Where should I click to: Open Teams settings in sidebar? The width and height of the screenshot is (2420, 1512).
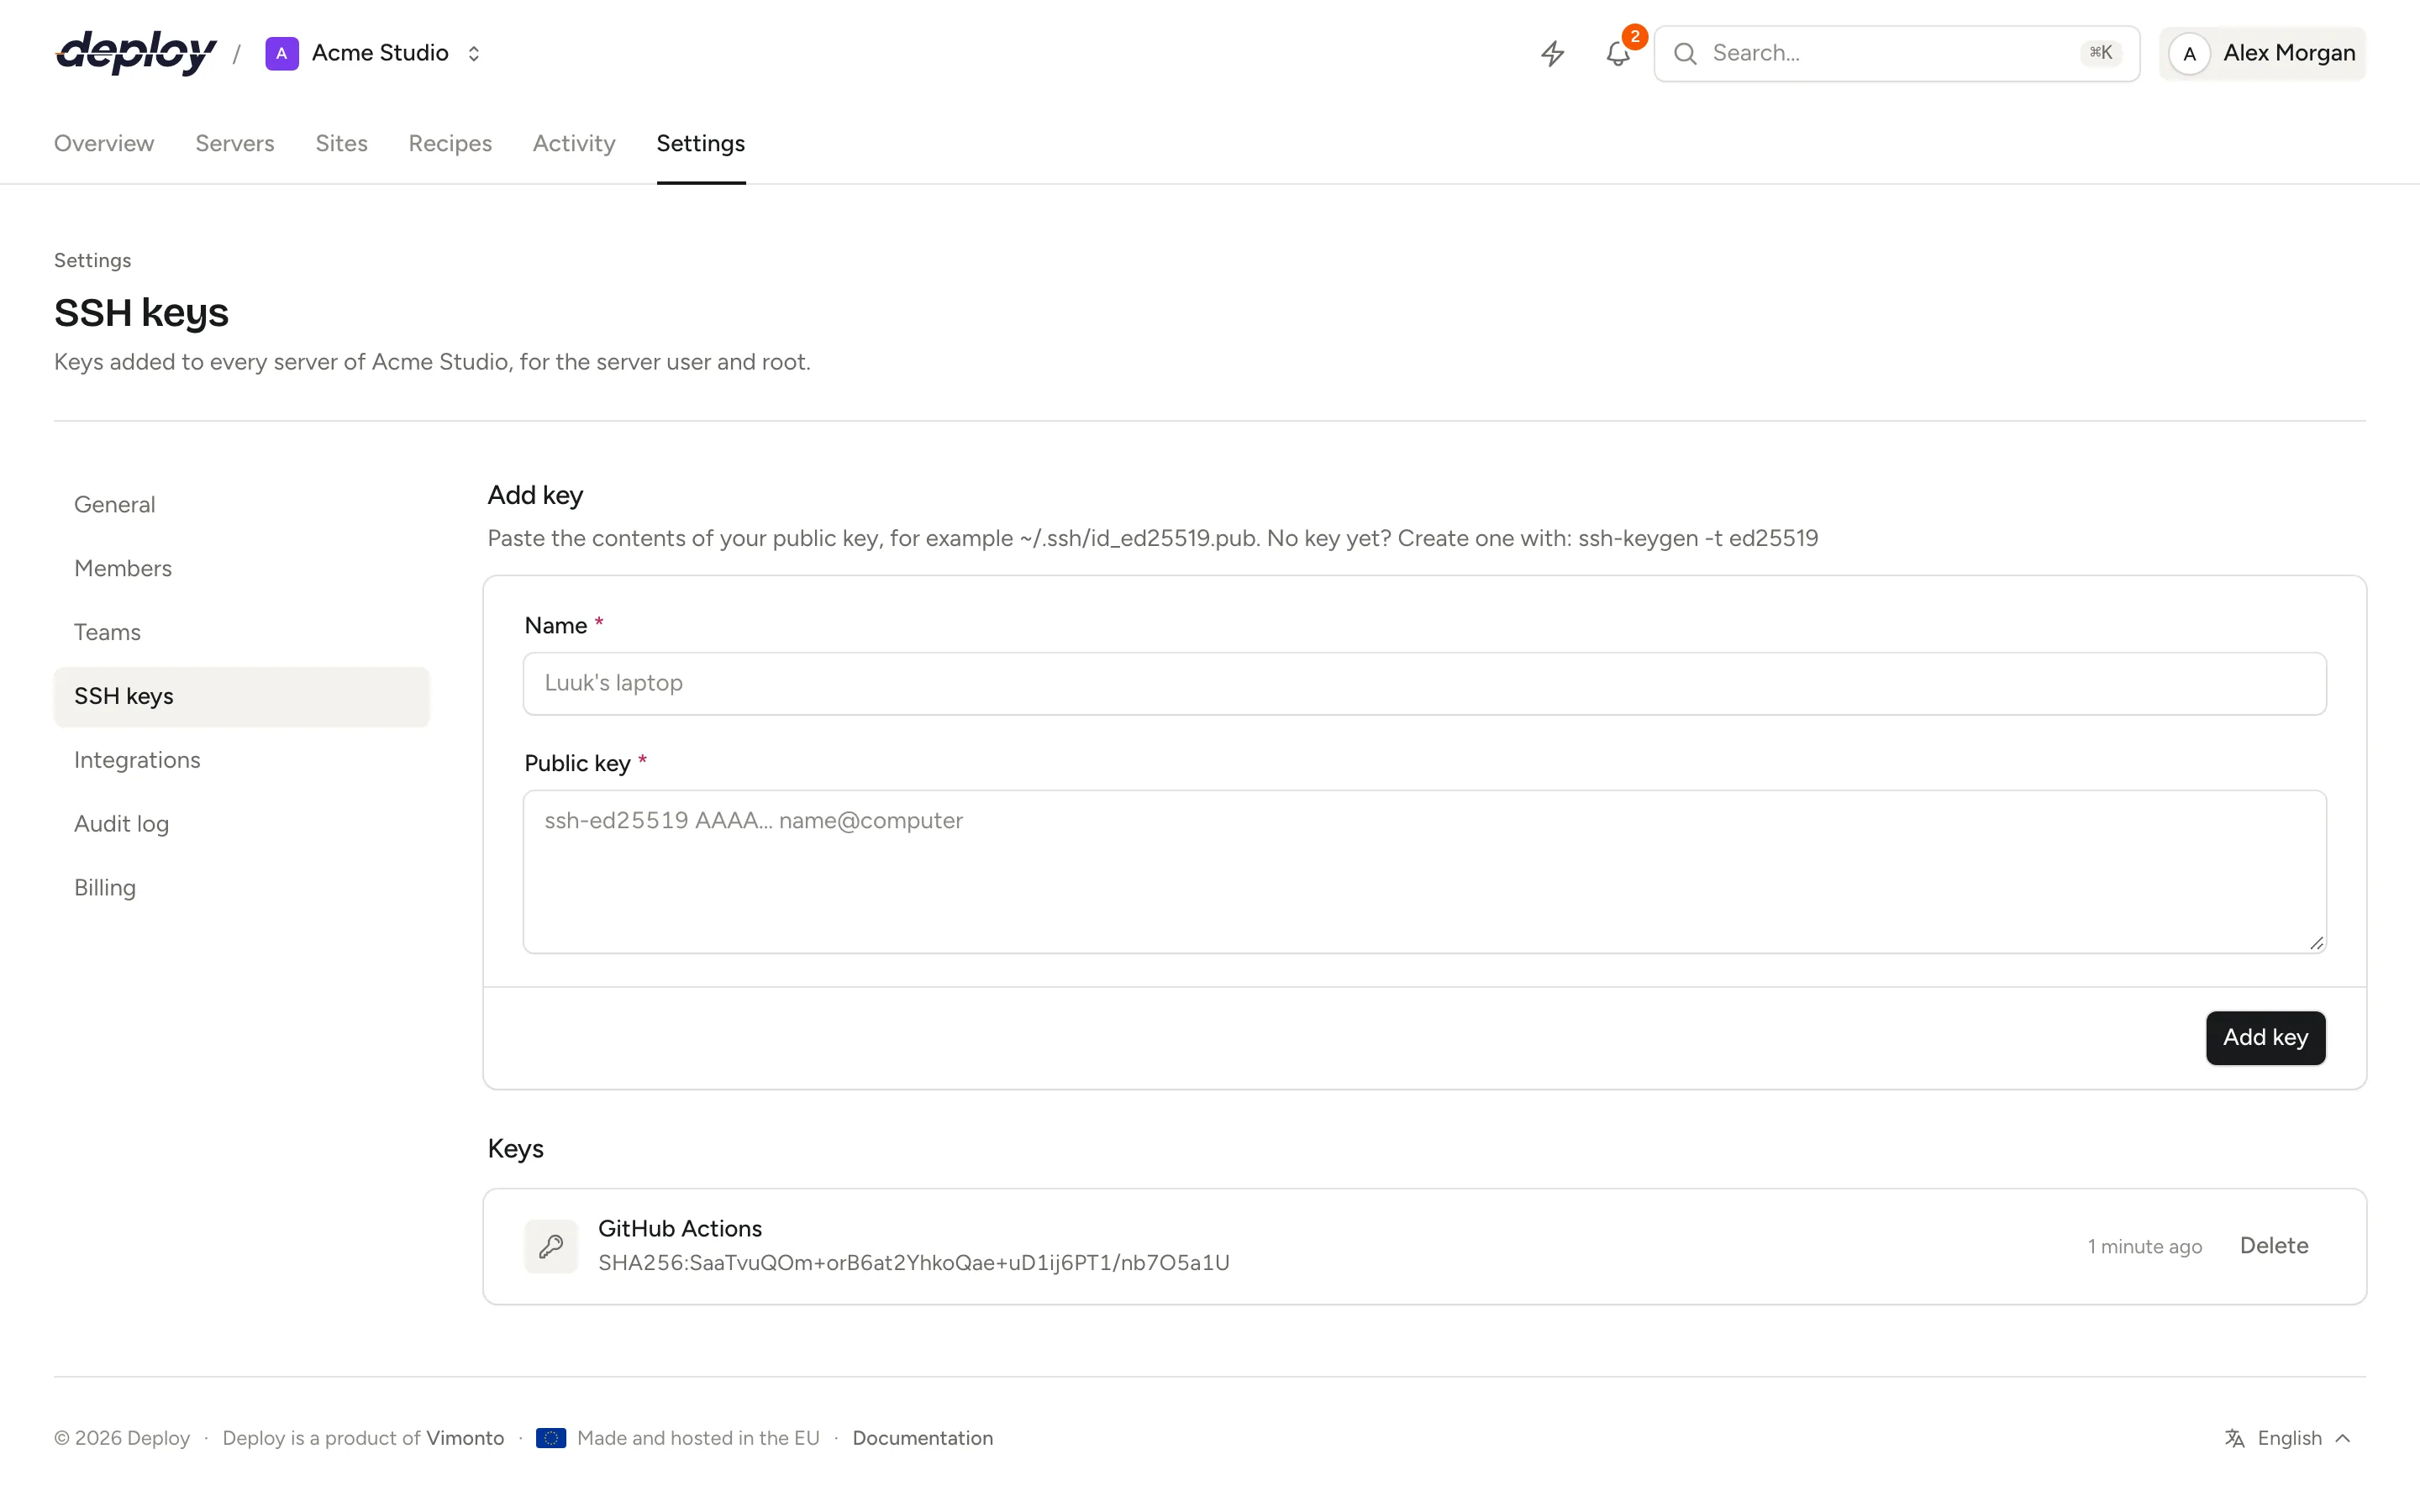(242, 633)
